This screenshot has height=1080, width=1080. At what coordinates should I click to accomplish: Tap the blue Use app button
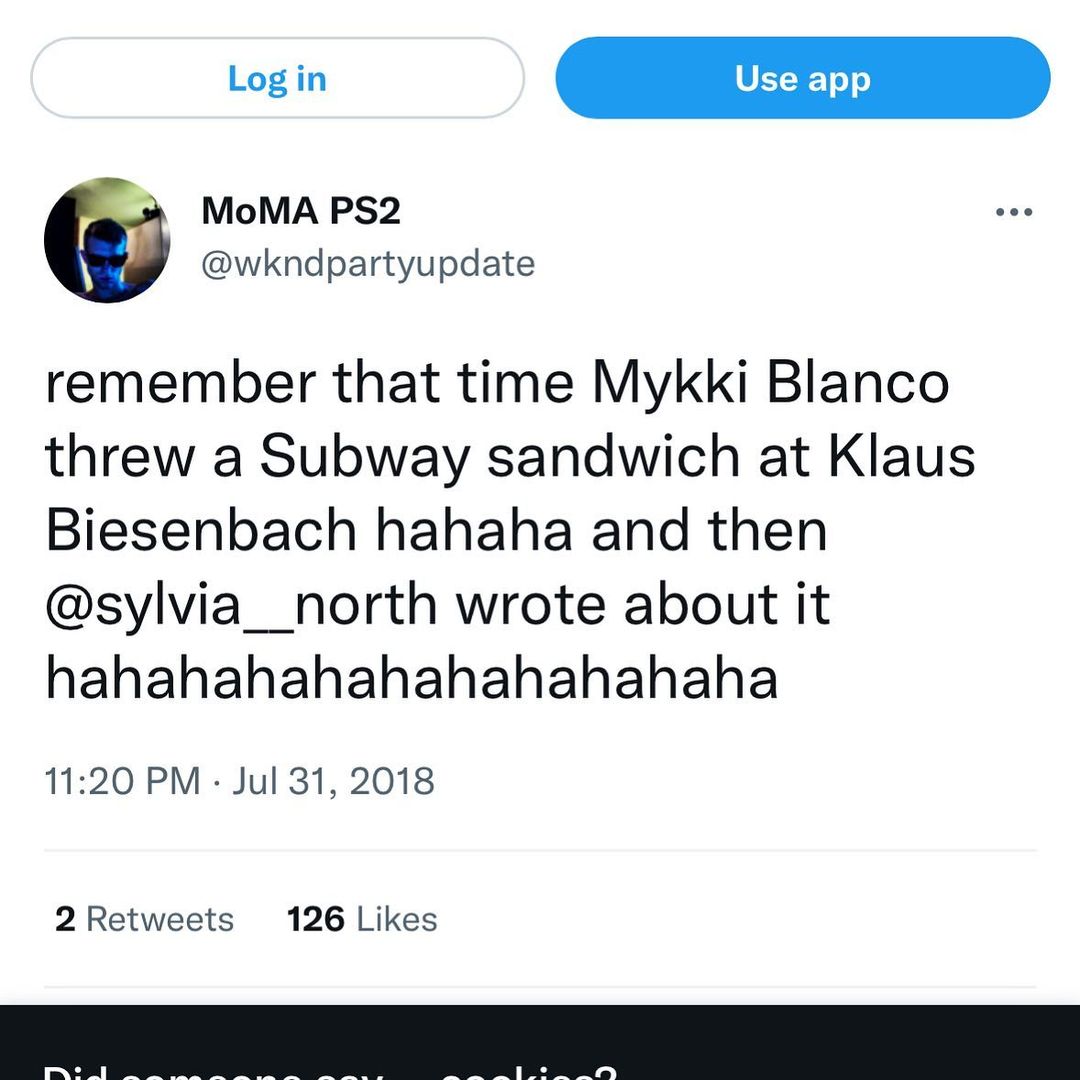[802, 78]
